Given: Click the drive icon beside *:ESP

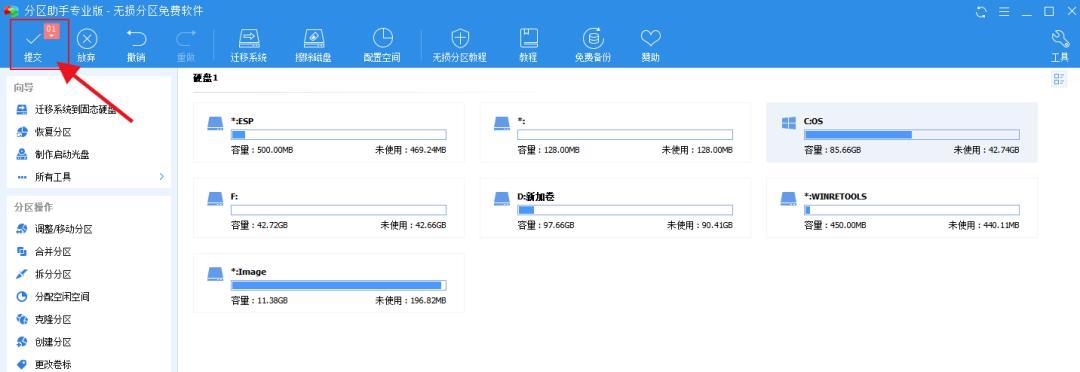Looking at the screenshot, I should (216, 123).
